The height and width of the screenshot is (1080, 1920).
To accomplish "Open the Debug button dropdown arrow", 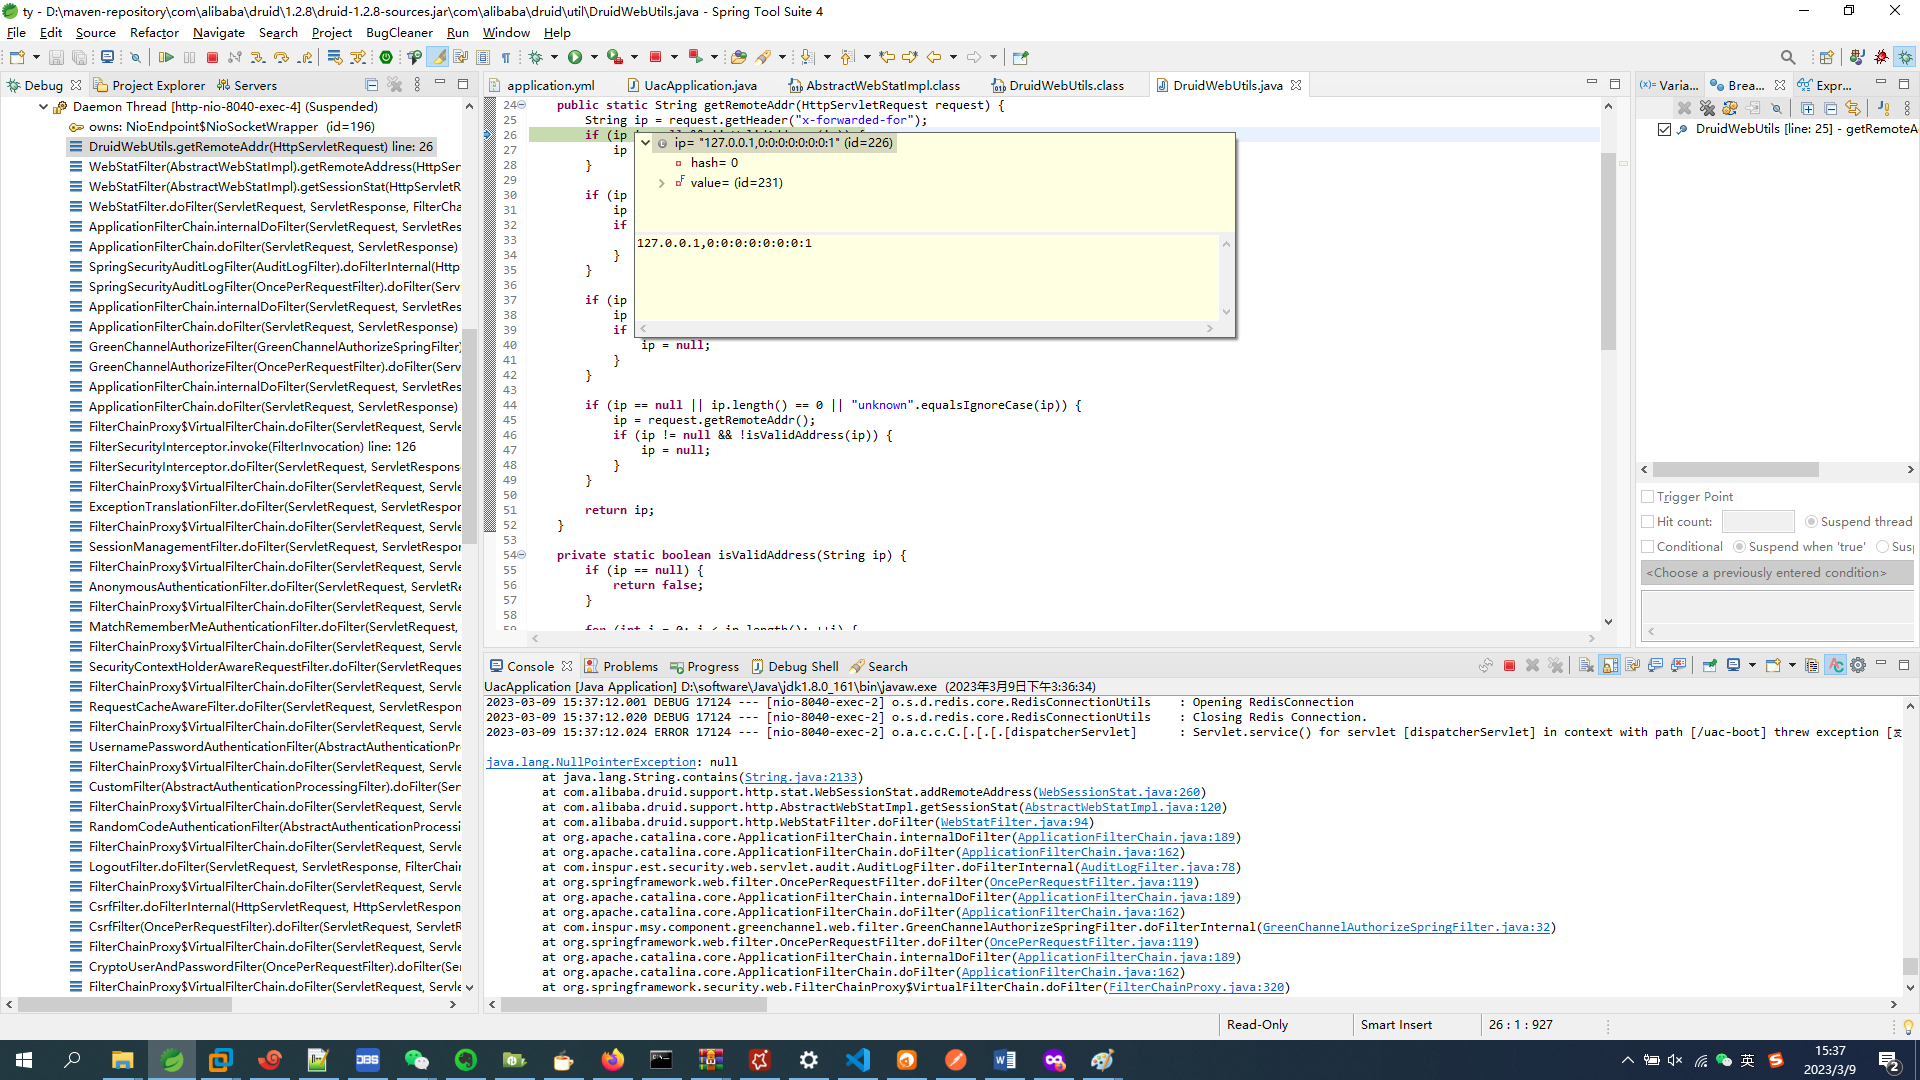I will tap(553, 58).
